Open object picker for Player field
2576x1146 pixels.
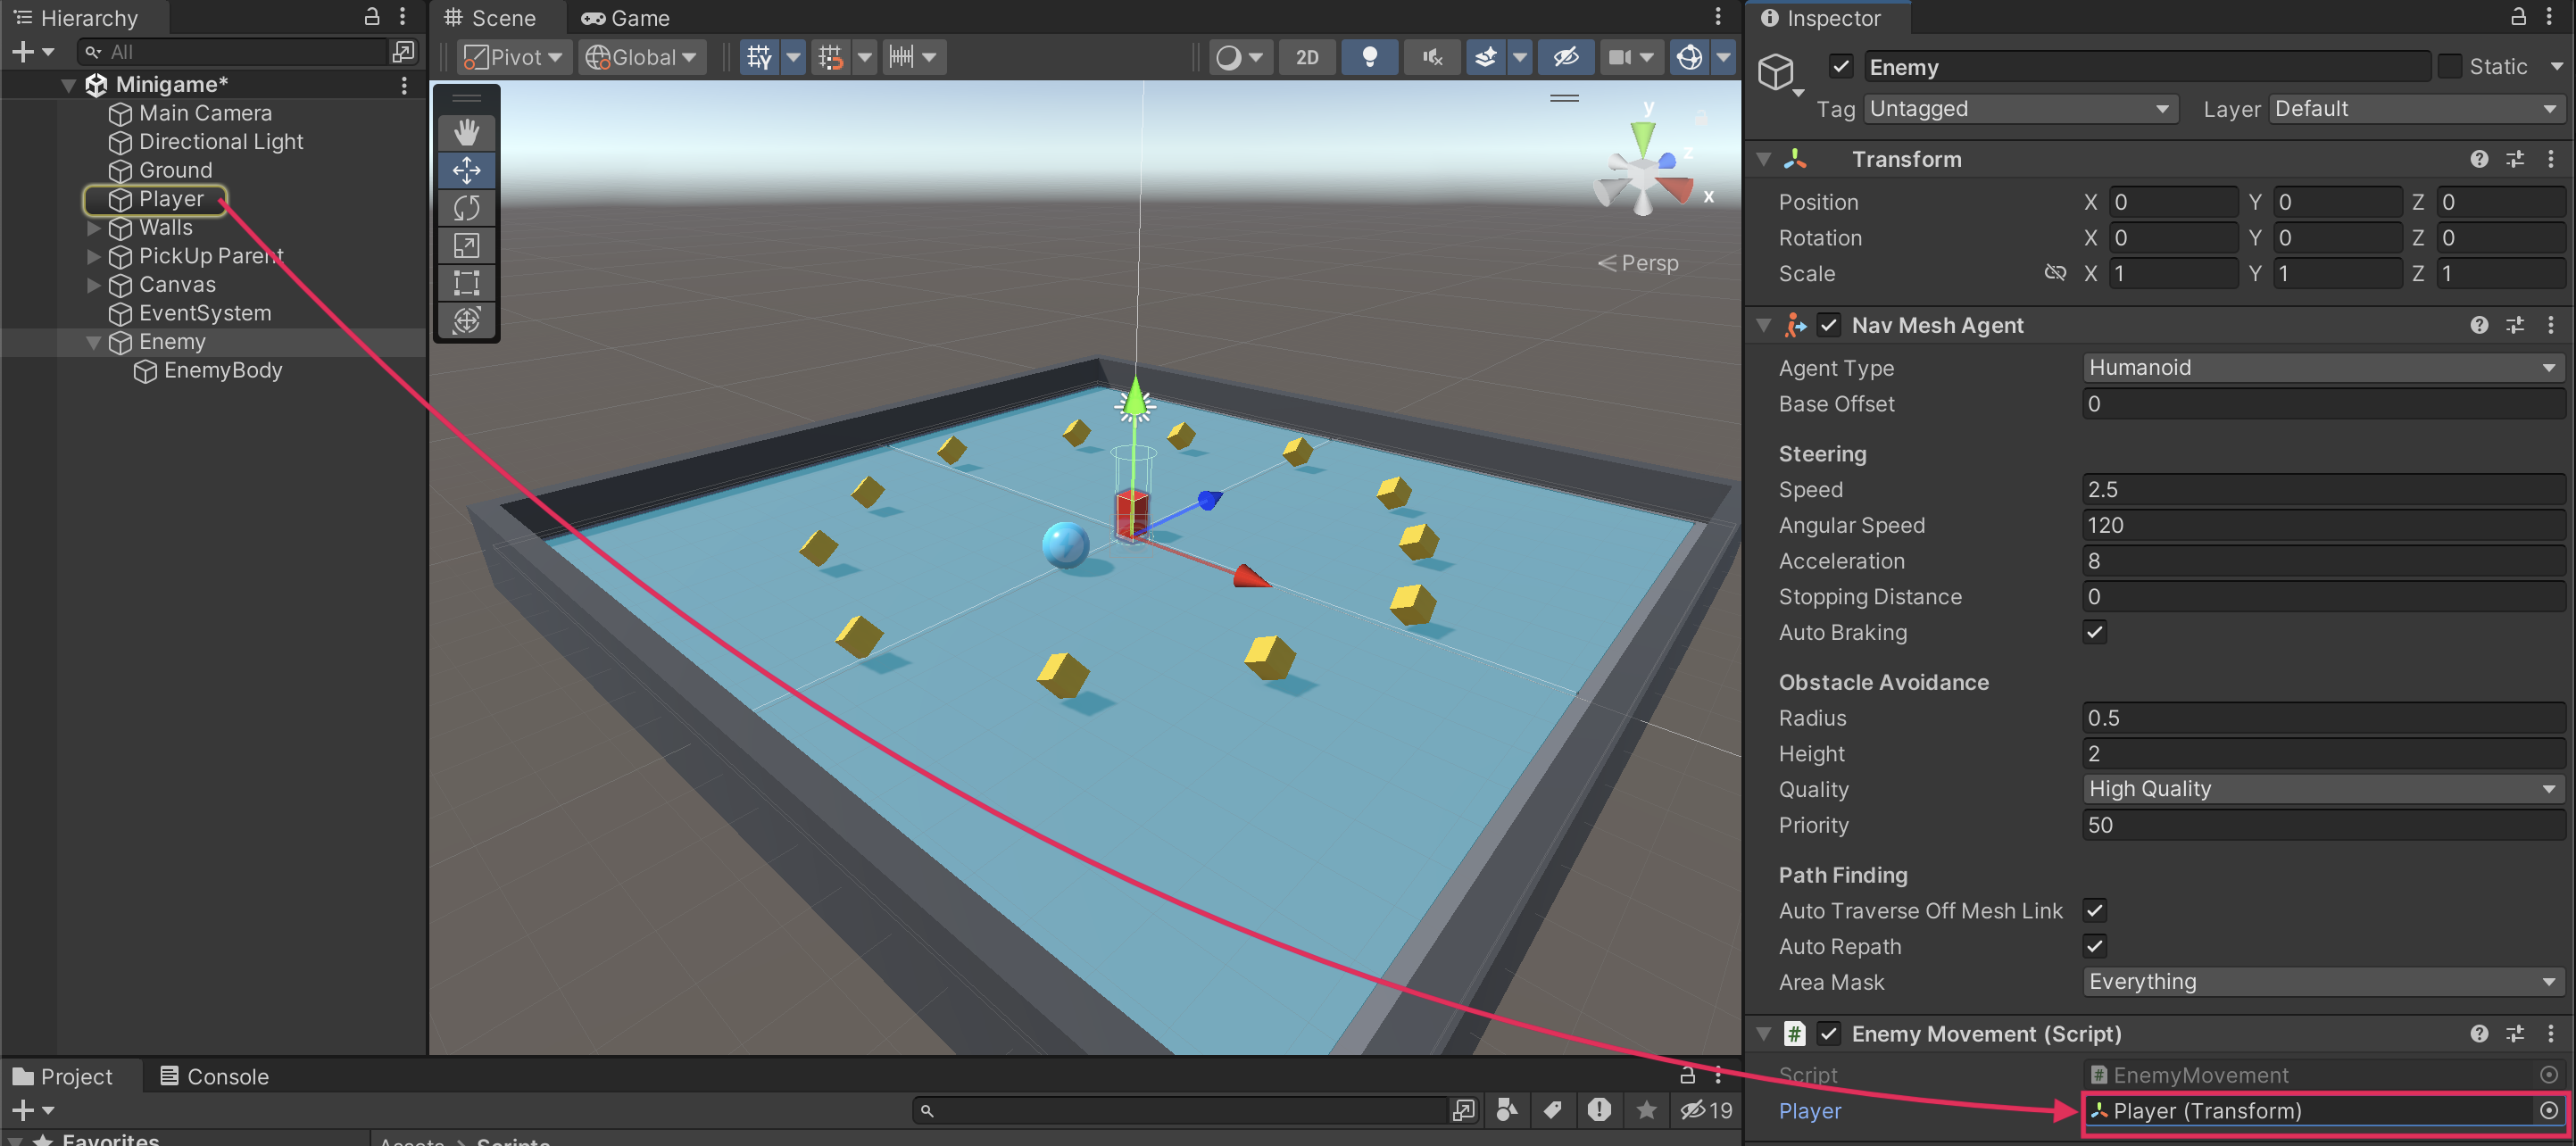click(2548, 1110)
